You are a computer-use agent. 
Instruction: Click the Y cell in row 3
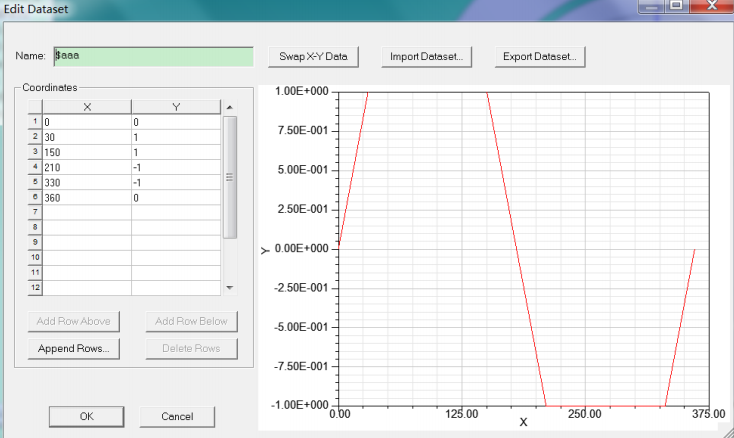pyautogui.click(x=176, y=152)
